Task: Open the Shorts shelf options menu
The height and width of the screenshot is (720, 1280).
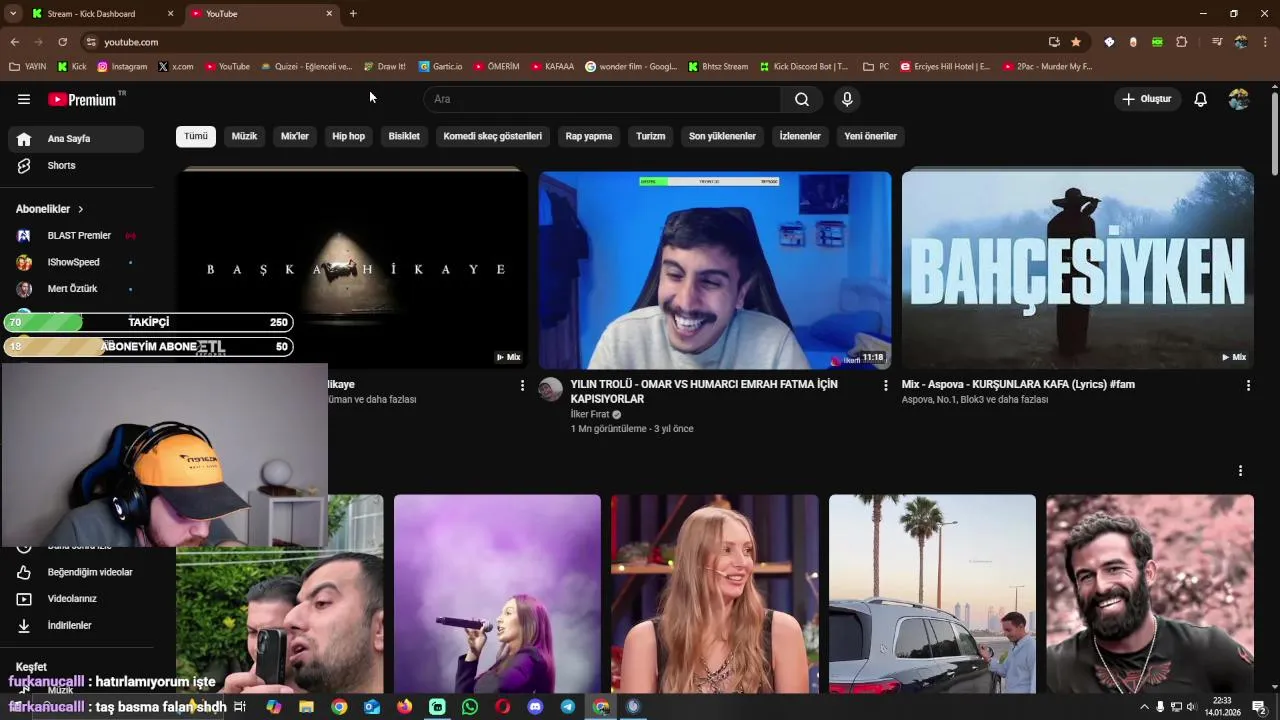Action: click(x=1241, y=471)
